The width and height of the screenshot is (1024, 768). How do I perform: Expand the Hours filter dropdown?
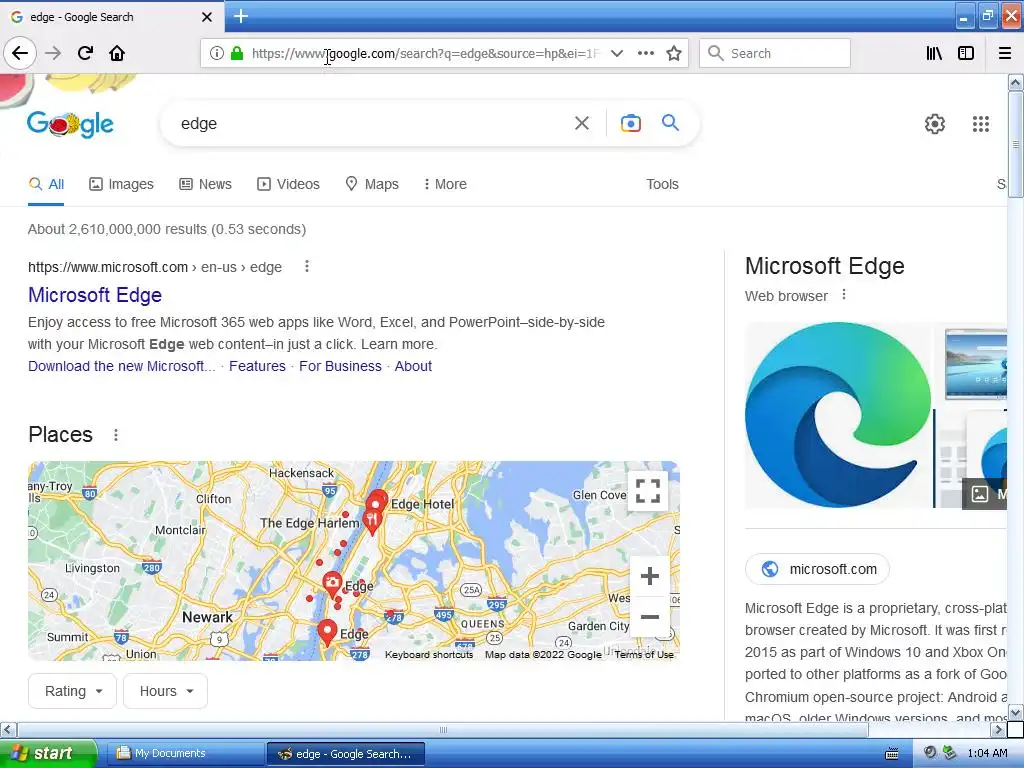pyautogui.click(x=166, y=691)
